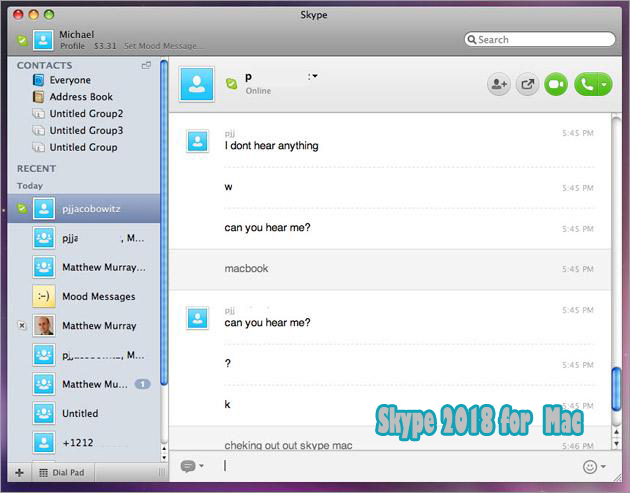
Task: Click the SMS/chat bubble type icon
Action: click(x=188, y=466)
